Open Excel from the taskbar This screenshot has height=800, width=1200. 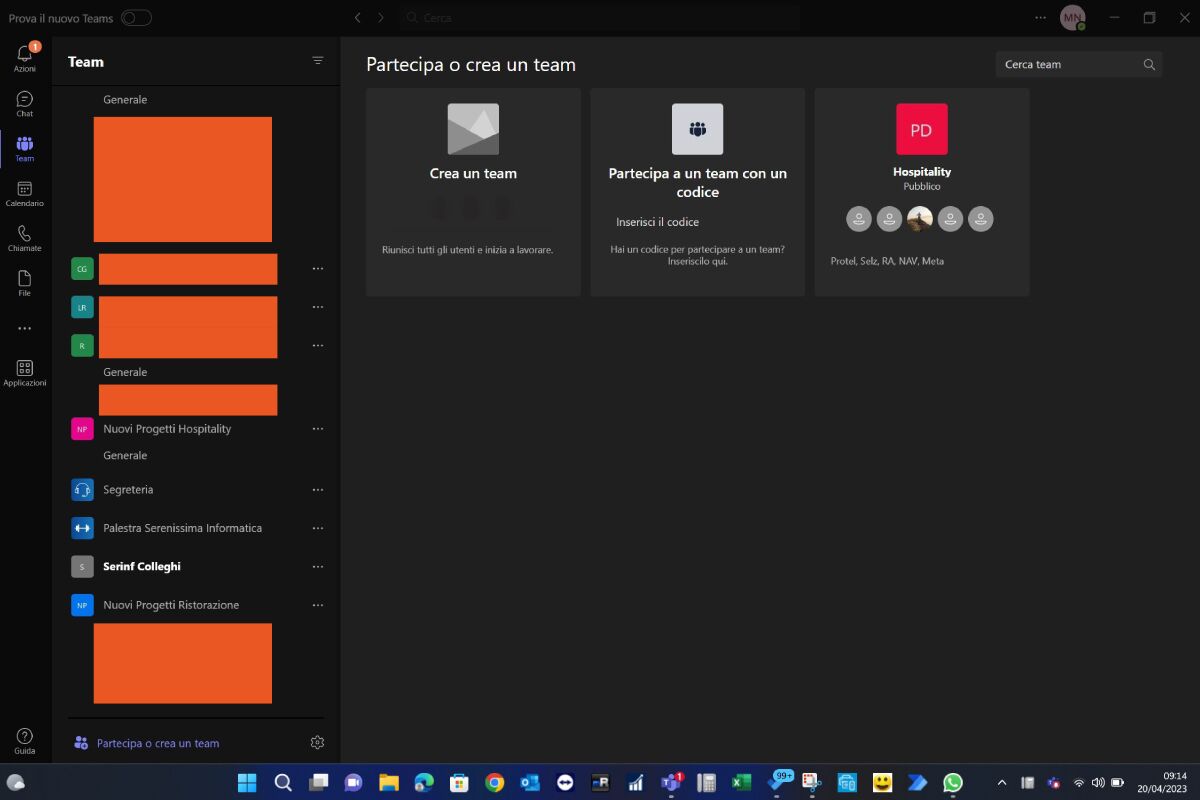coord(741,783)
